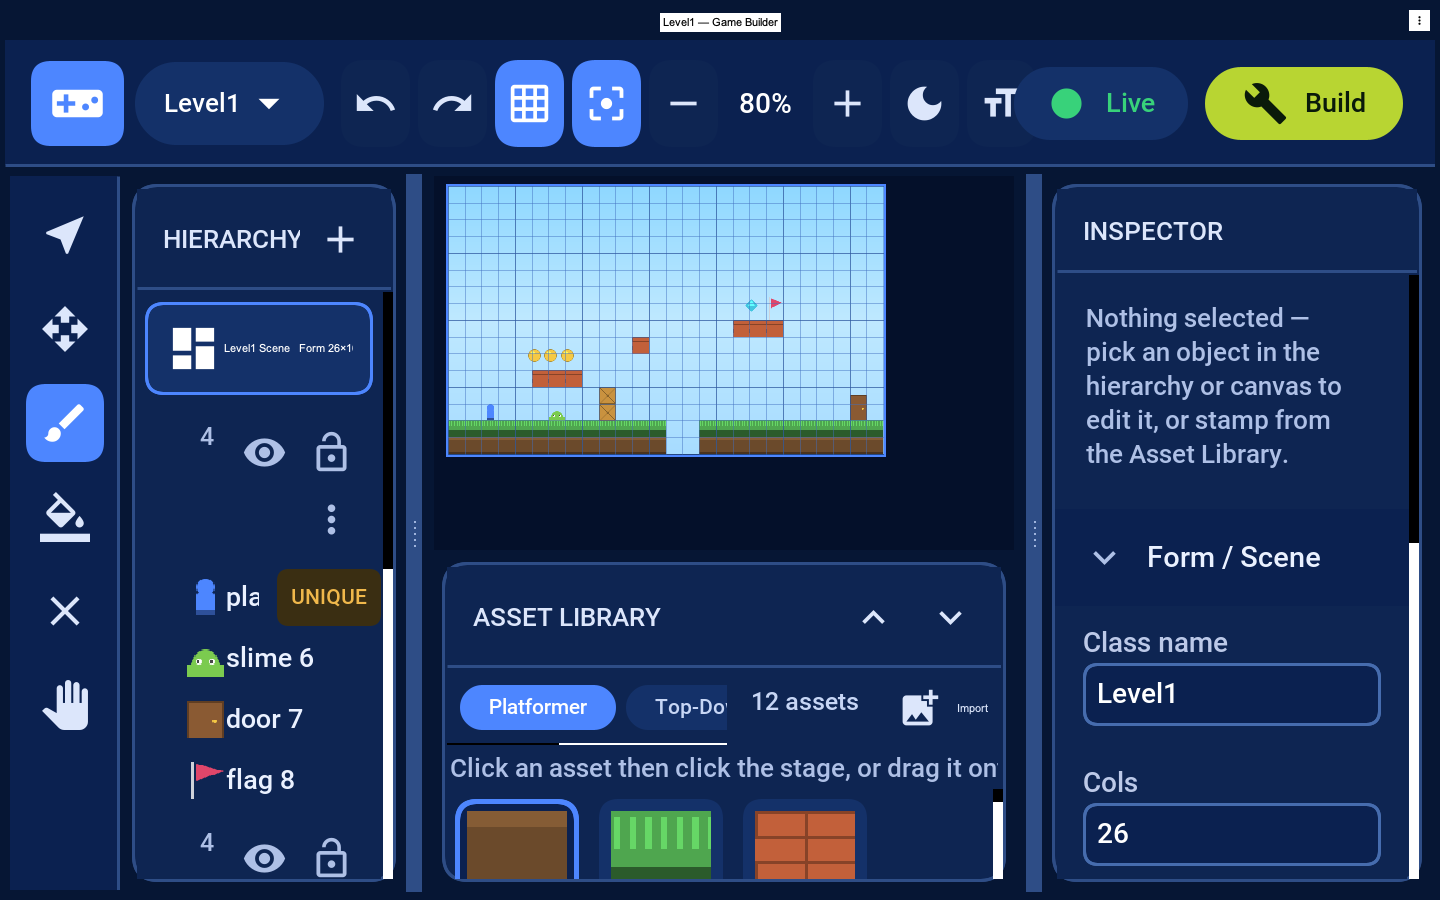Select the Level1 Scene hierarchy card
Image resolution: width=1440 pixels, height=900 pixels.
click(259, 348)
